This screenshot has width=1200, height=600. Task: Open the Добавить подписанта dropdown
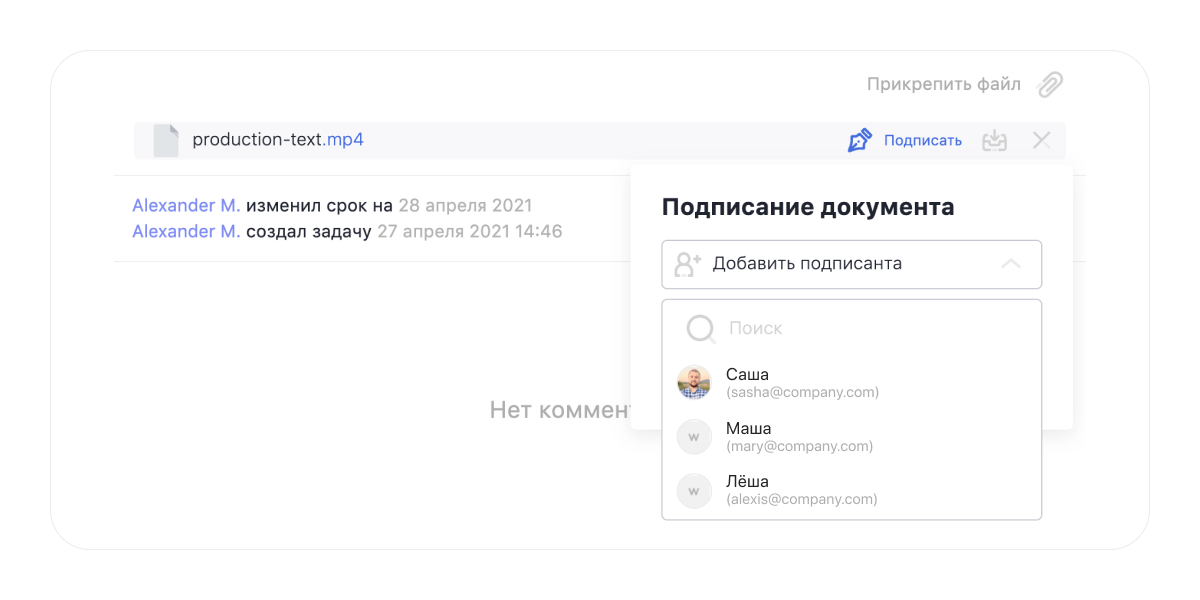807,264
